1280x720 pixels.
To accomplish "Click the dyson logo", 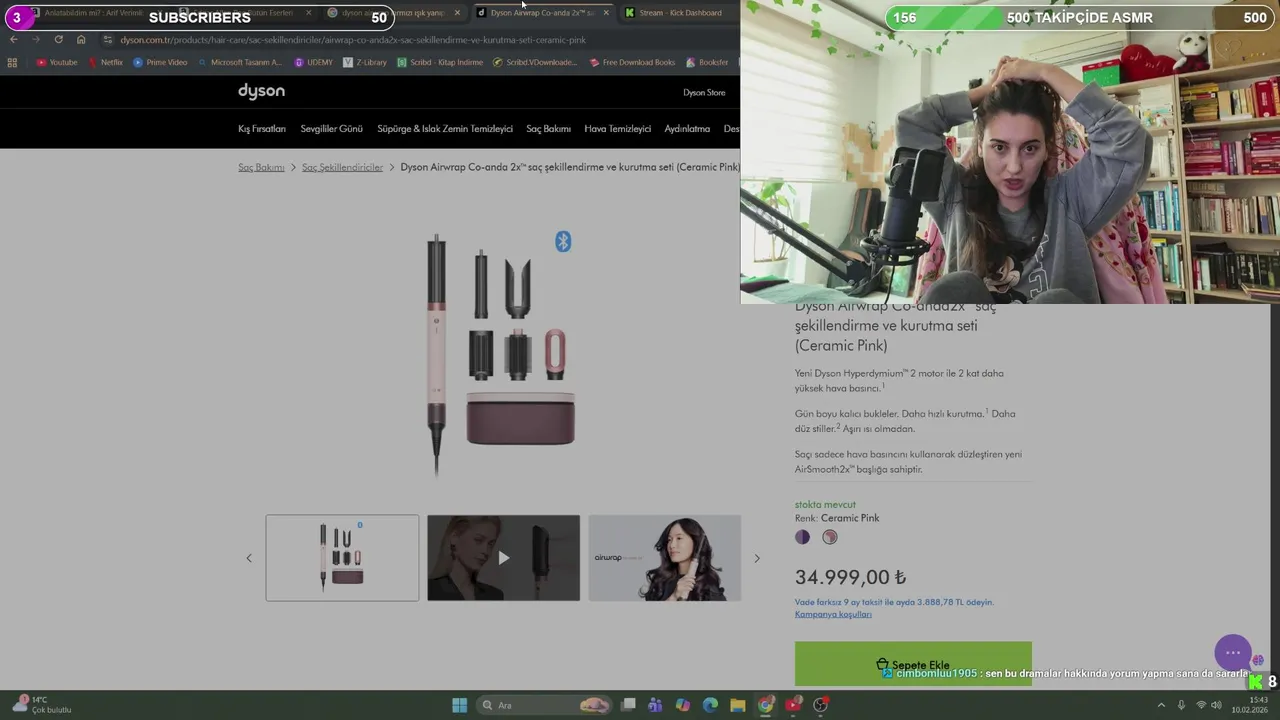I will click(x=261, y=91).
